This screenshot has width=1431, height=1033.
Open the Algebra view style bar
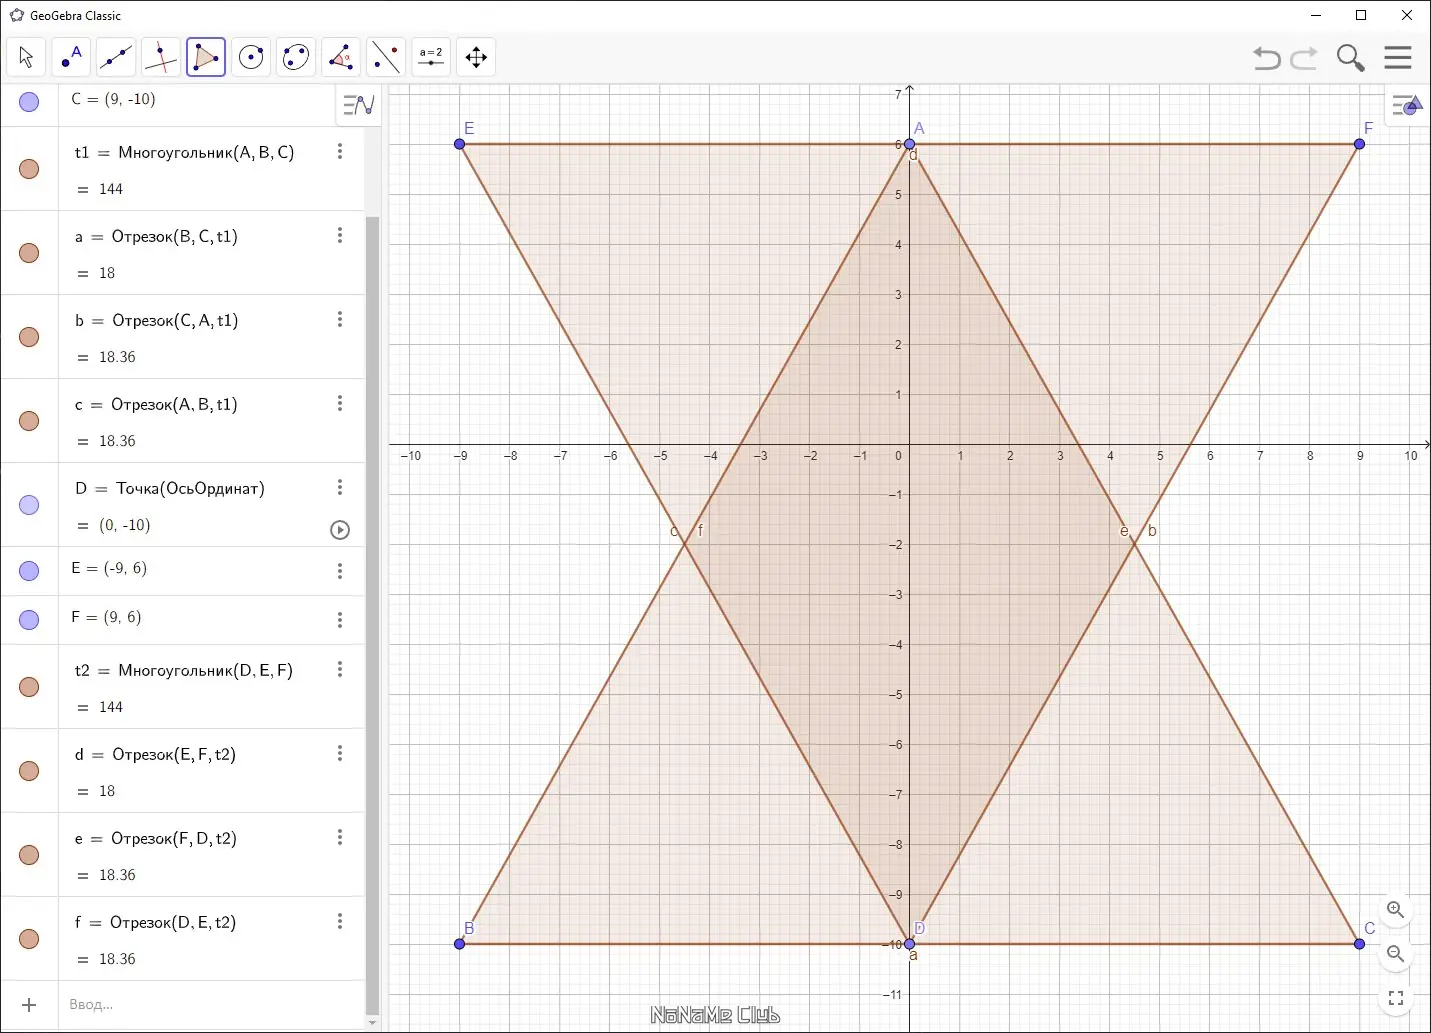click(358, 104)
